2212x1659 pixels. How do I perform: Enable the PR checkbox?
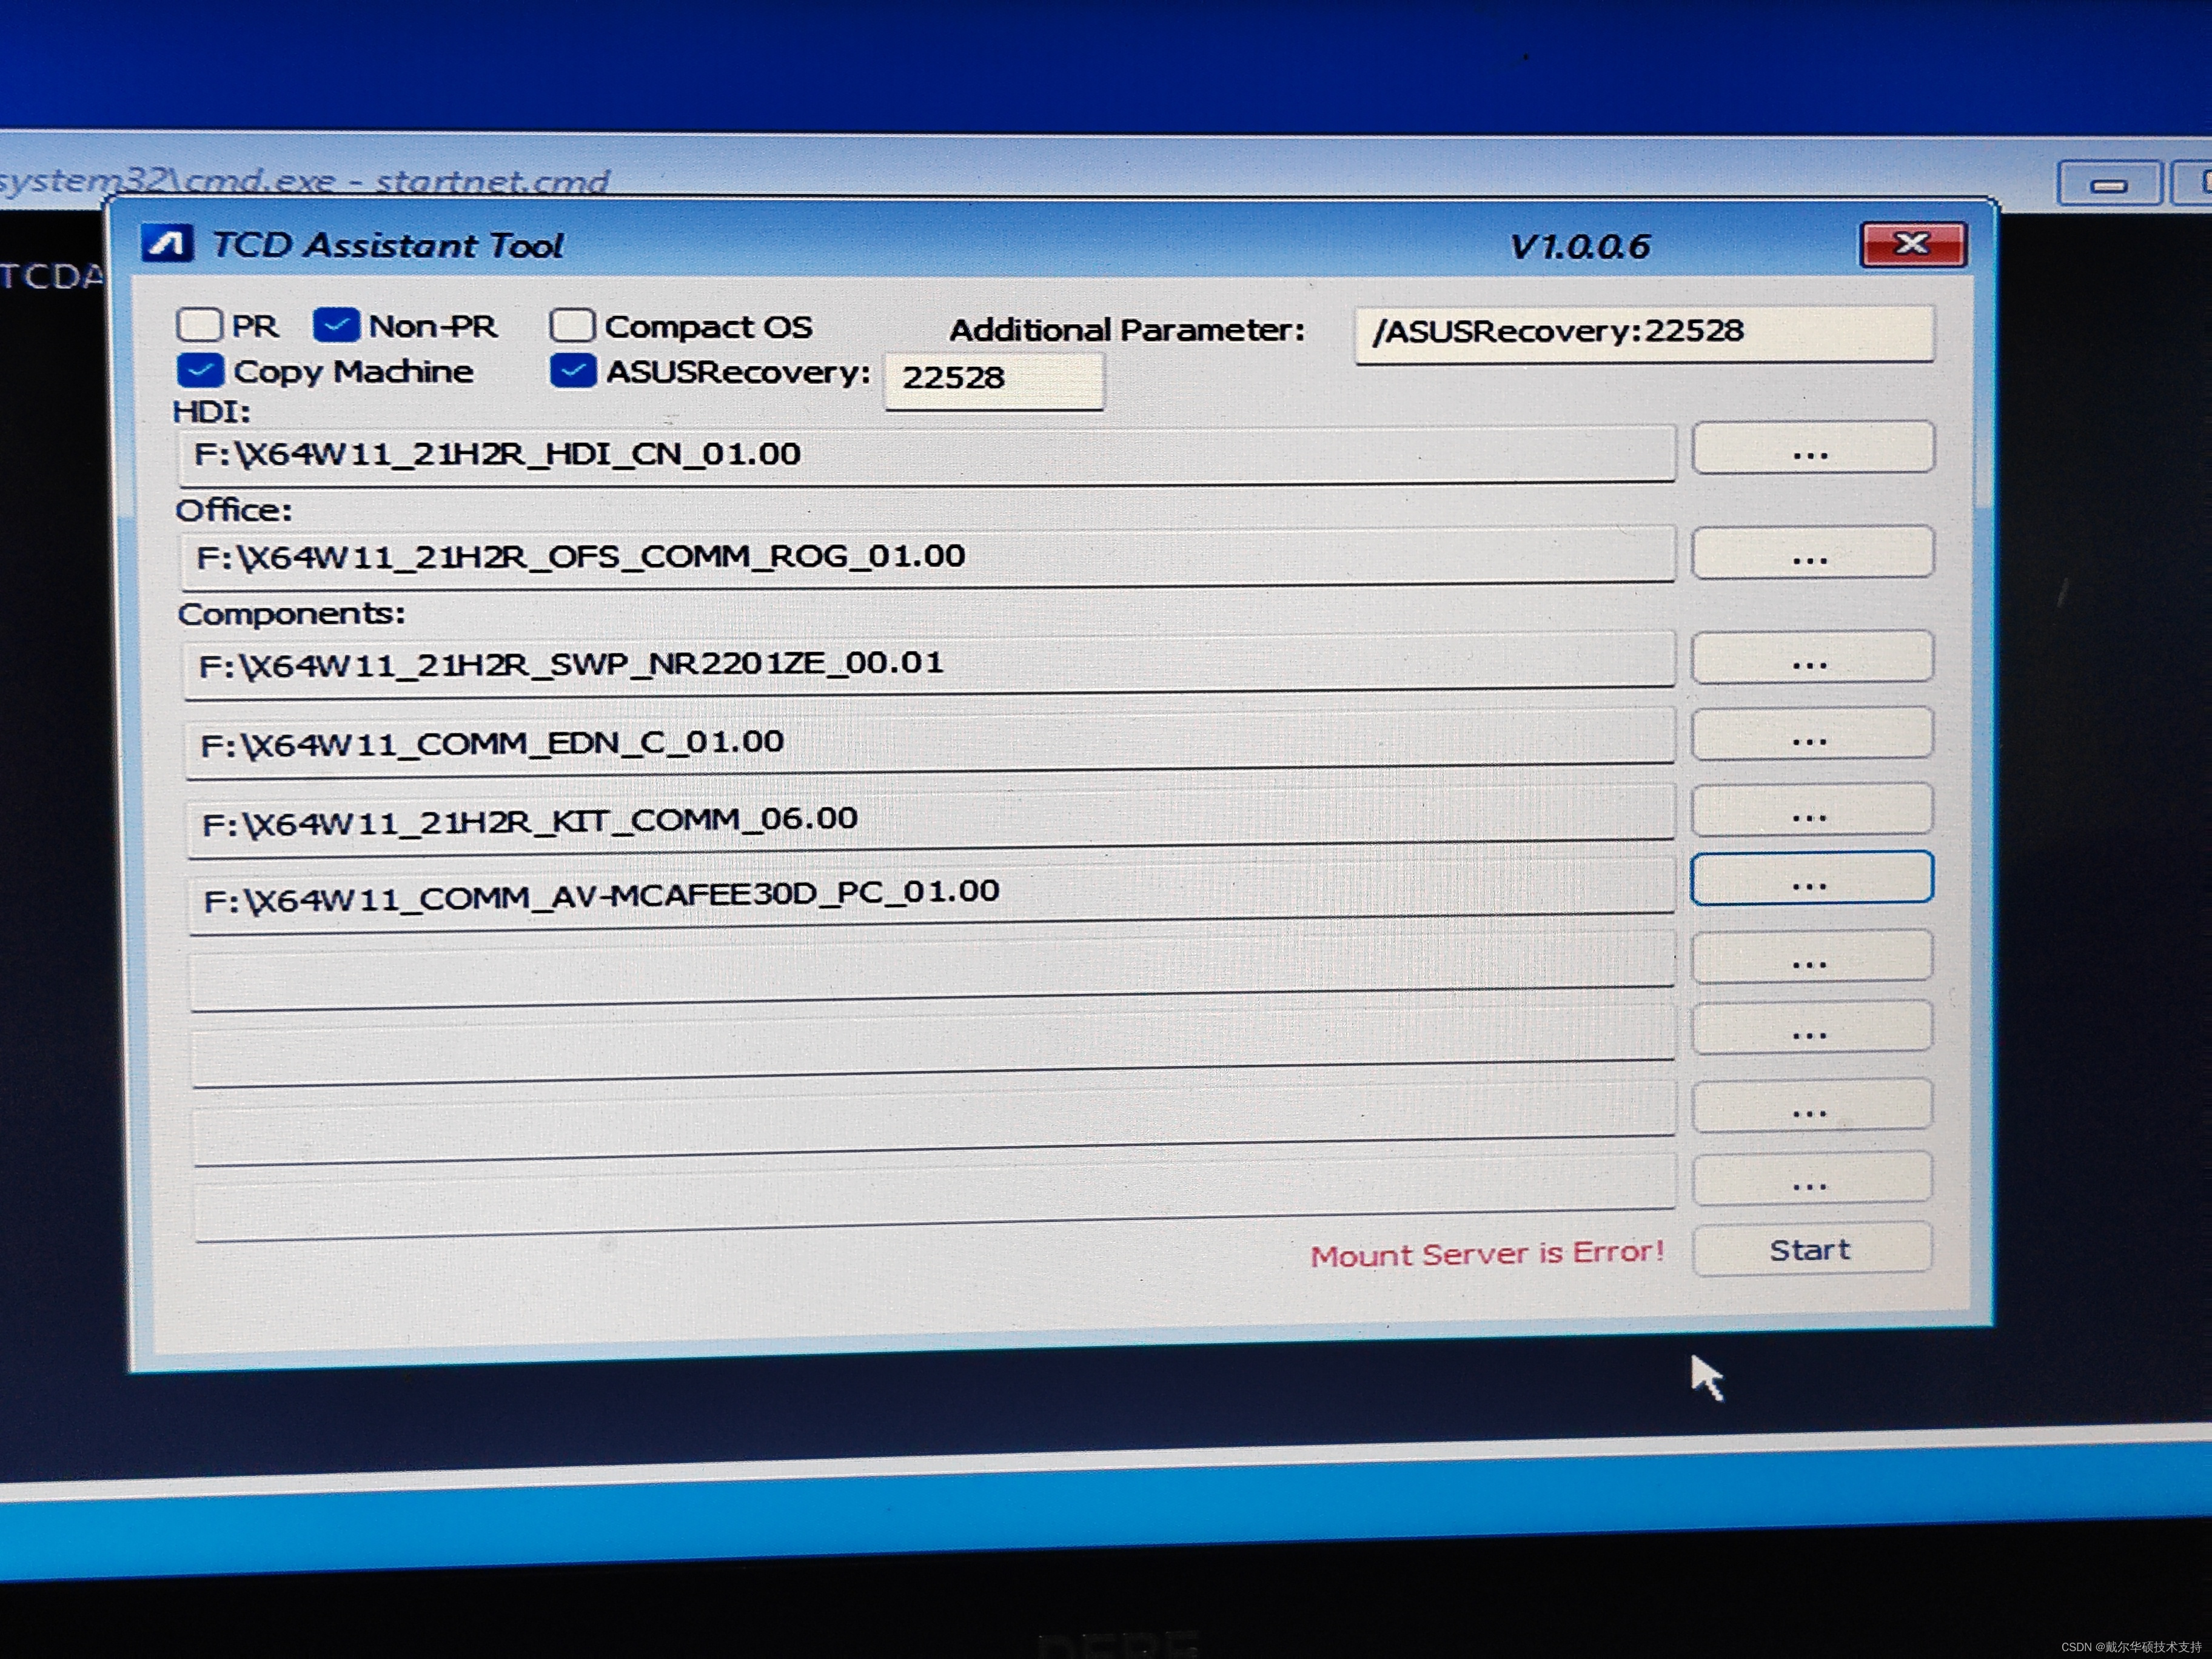click(x=199, y=325)
